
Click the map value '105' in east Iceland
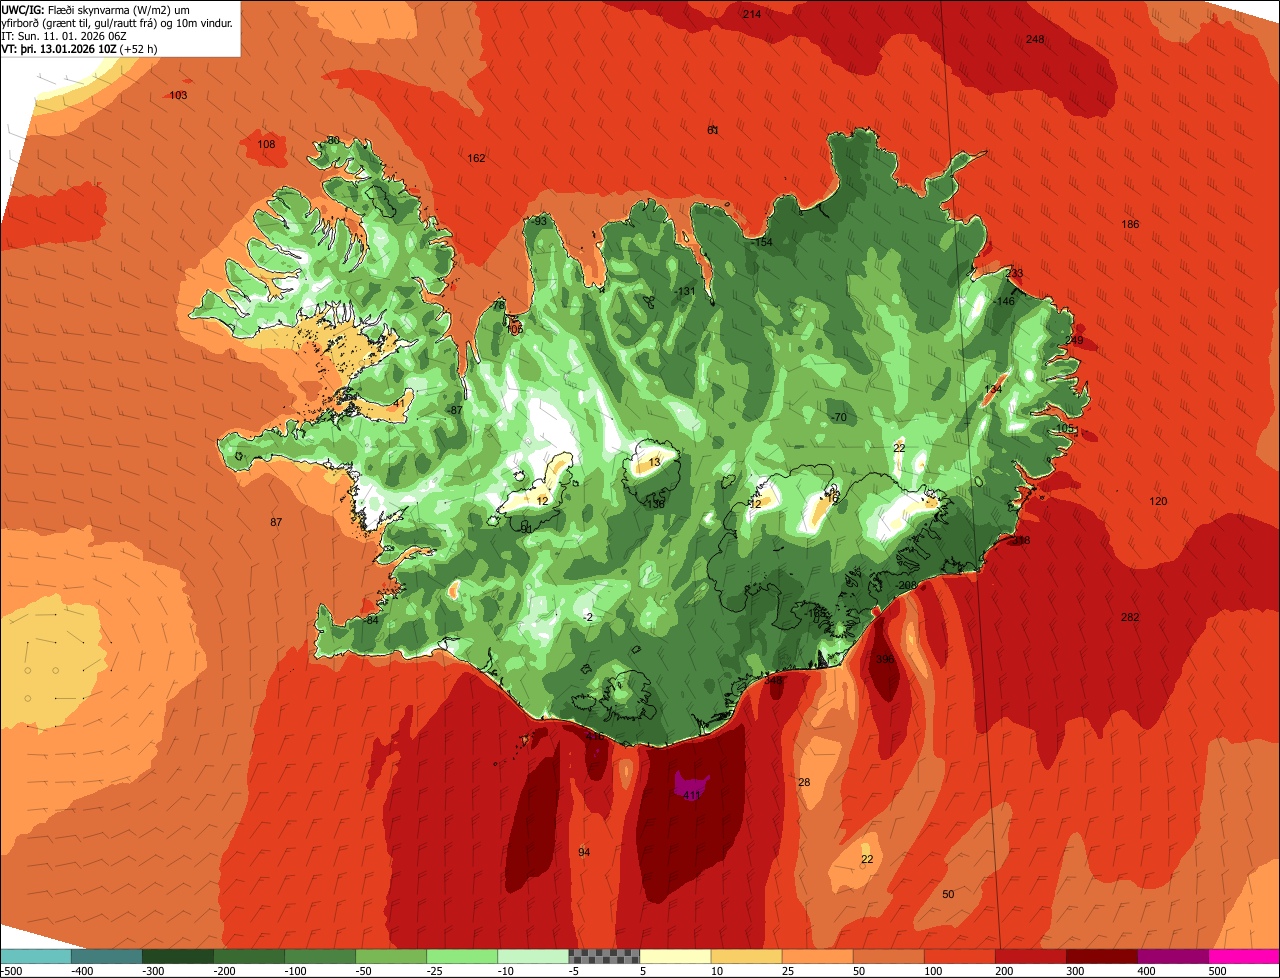point(1064,429)
